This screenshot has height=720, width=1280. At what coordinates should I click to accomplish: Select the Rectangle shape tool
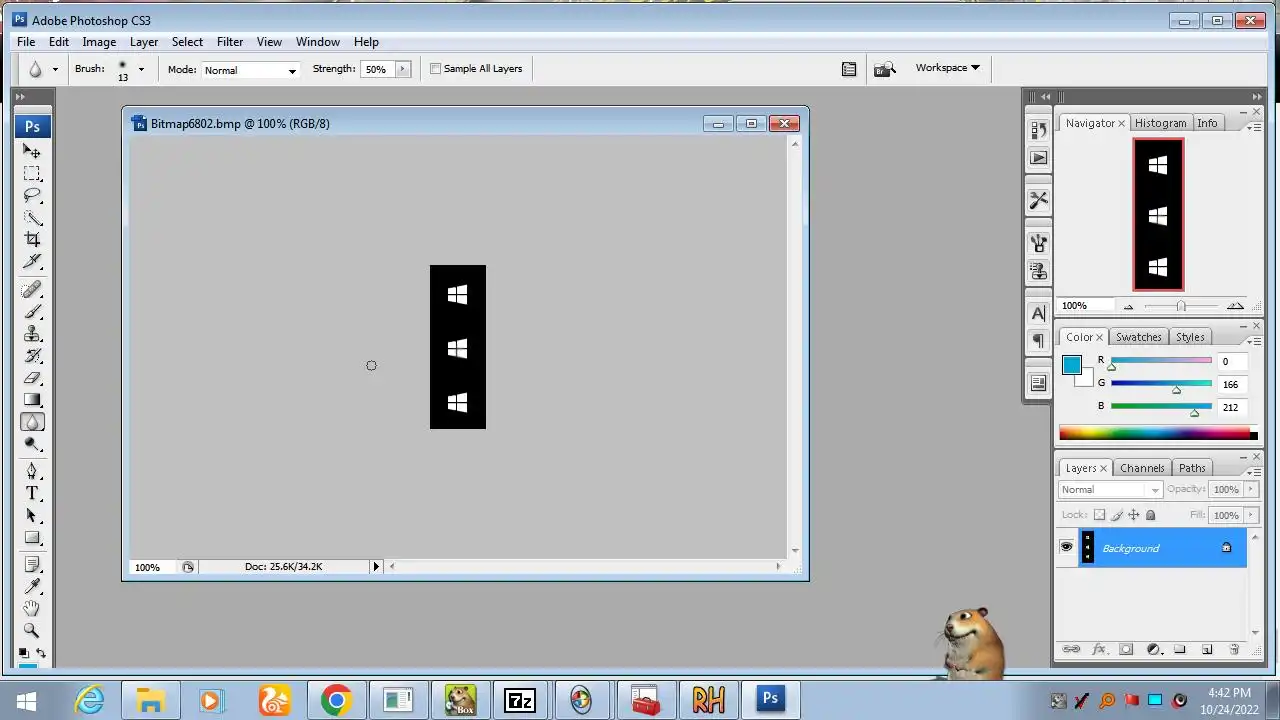click(x=32, y=537)
